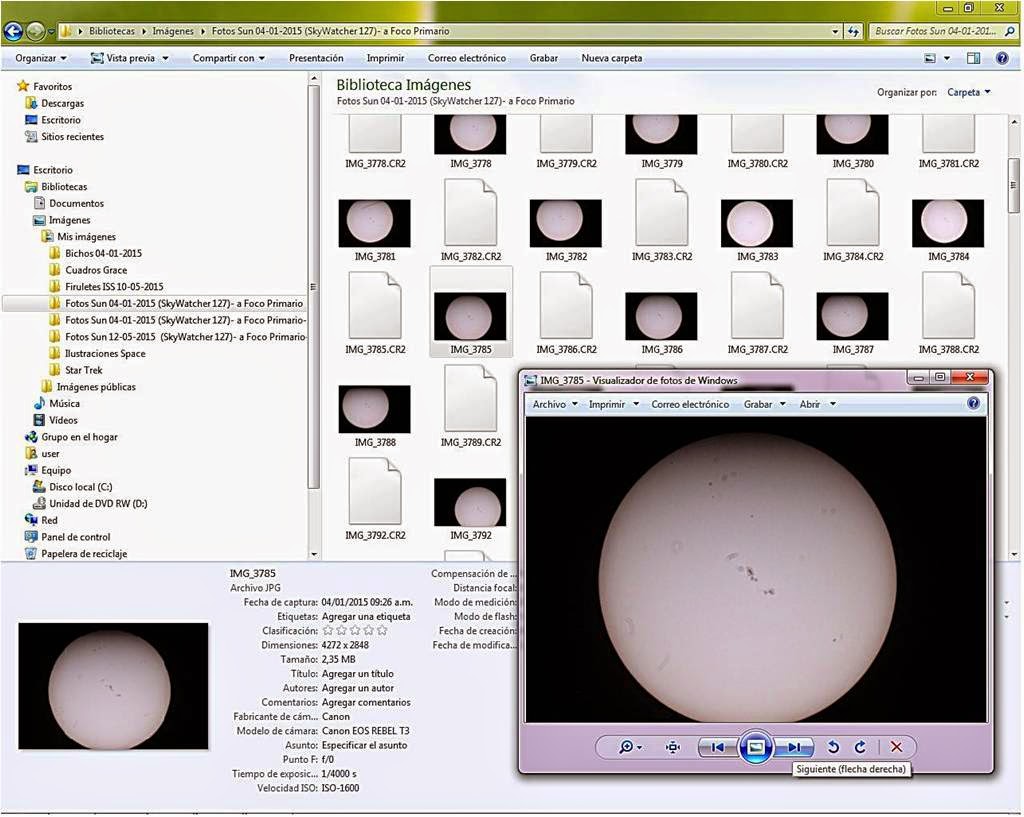Screen dimensions: 1024x817
Task: Open Papelera de reciclaje
Action: tap(84, 554)
